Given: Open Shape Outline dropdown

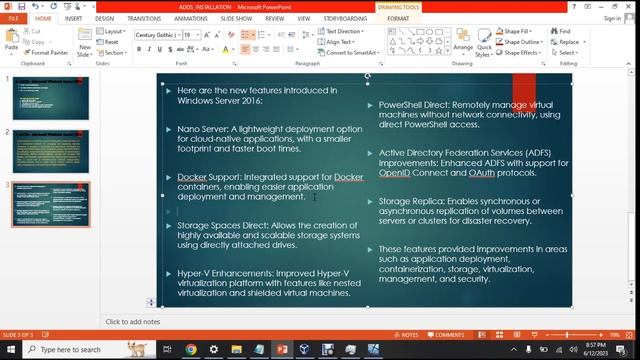Looking at the screenshot, I should click(x=520, y=42).
